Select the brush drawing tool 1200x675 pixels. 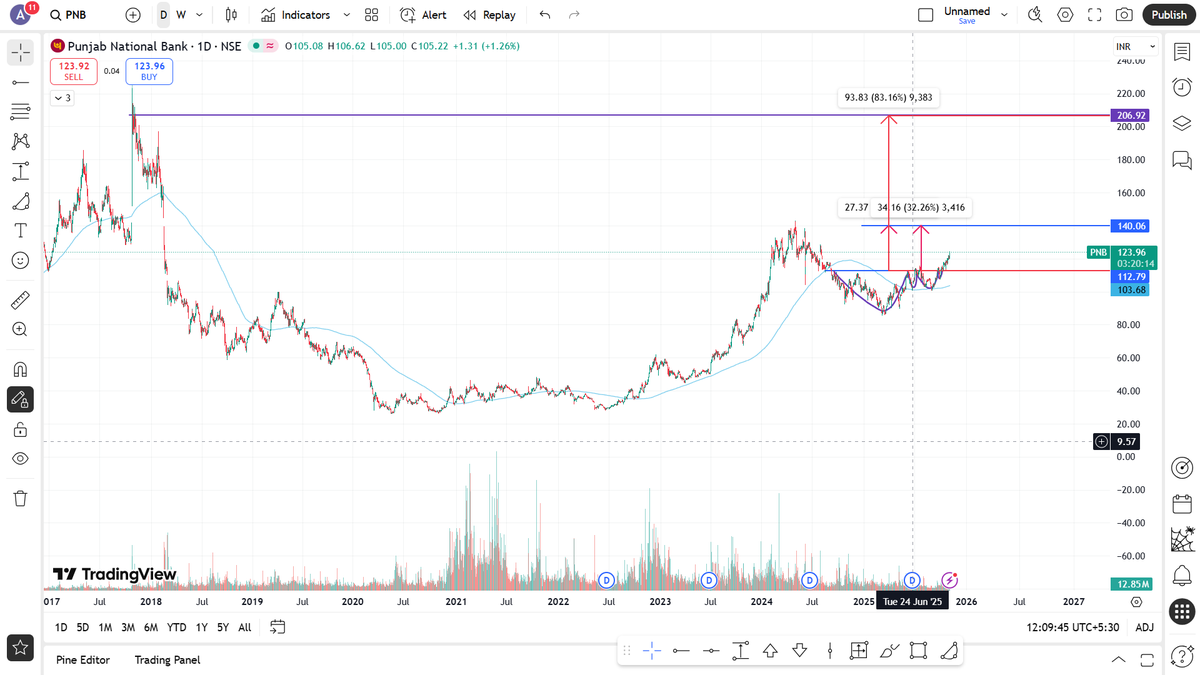(x=20, y=201)
